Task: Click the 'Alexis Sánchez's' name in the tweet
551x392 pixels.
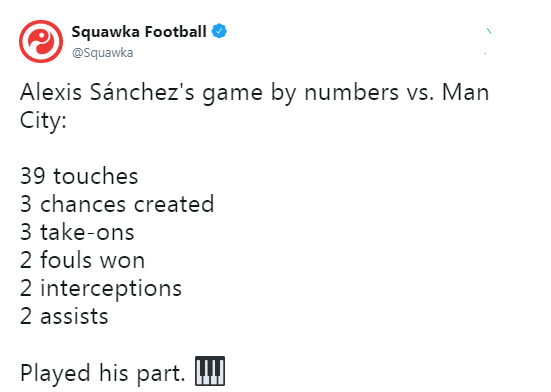Action: 107,92
